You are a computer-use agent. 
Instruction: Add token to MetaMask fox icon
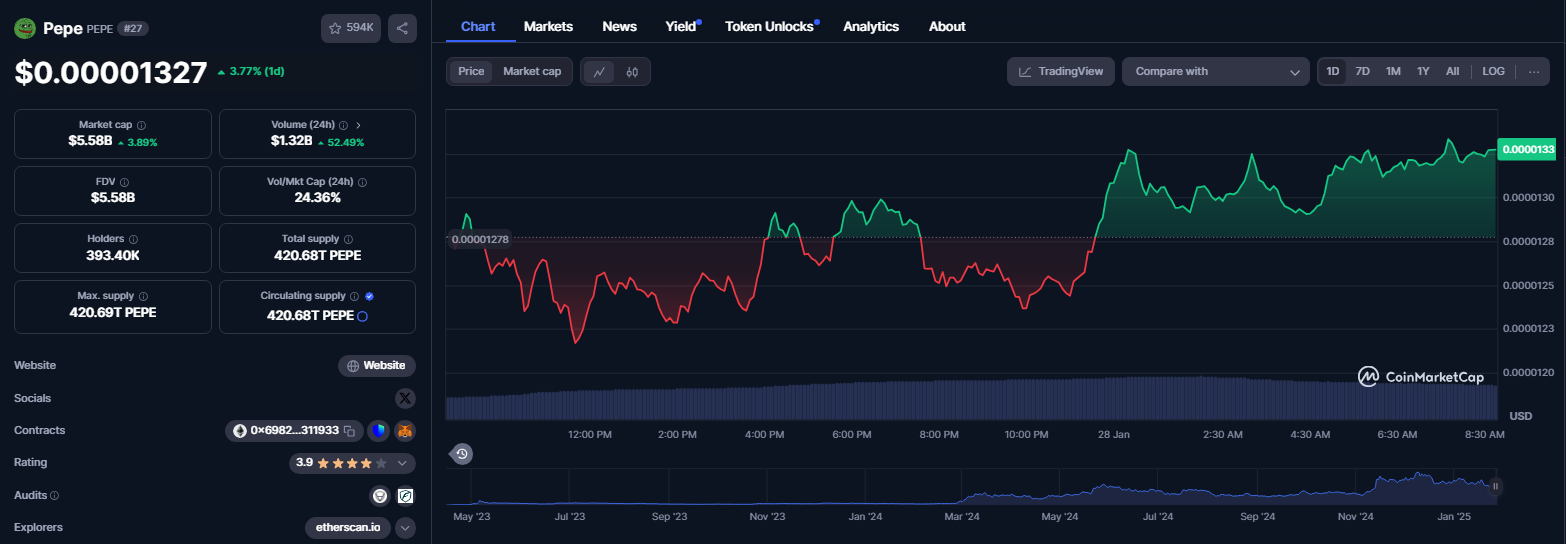(405, 431)
